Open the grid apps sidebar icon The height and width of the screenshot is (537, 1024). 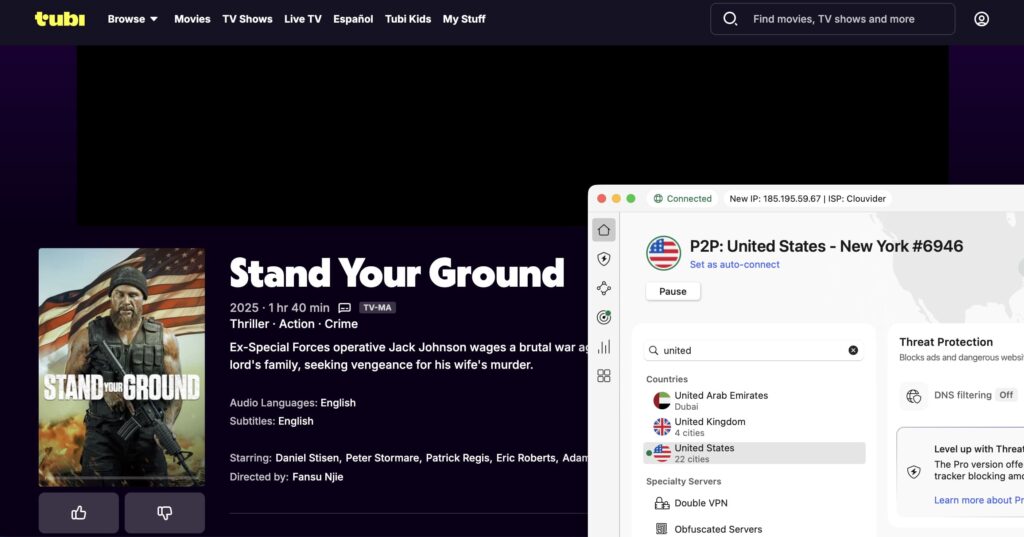[x=603, y=376]
